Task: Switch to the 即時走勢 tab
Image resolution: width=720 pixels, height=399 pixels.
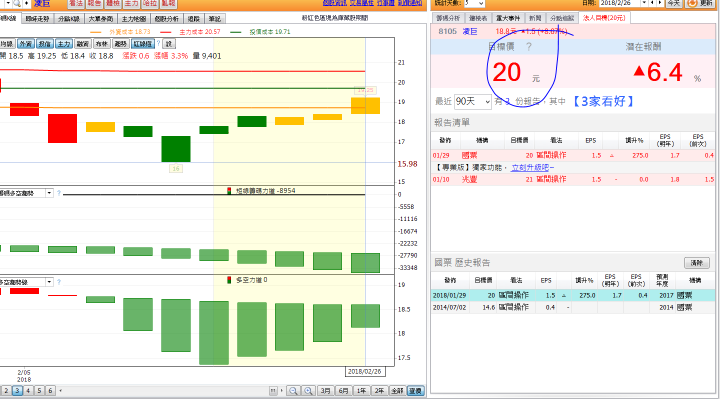Action: pyautogui.click(x=37, y=19)
